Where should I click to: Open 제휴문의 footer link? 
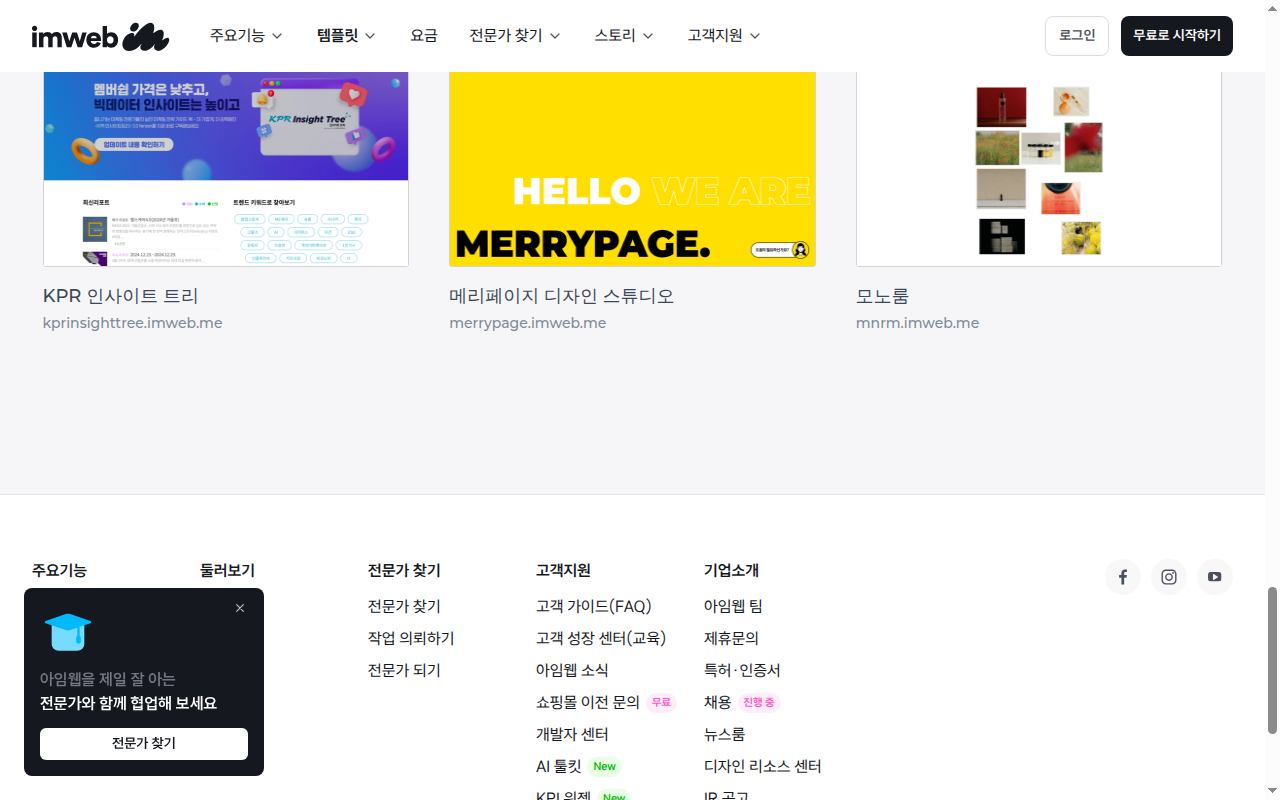(x=731, y=638)
